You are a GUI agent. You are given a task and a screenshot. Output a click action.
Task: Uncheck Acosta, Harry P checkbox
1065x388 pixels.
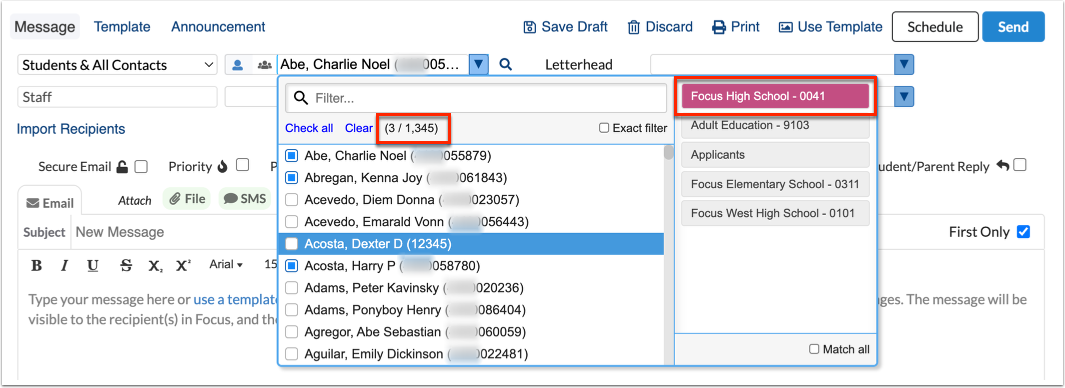coord(291,265)
